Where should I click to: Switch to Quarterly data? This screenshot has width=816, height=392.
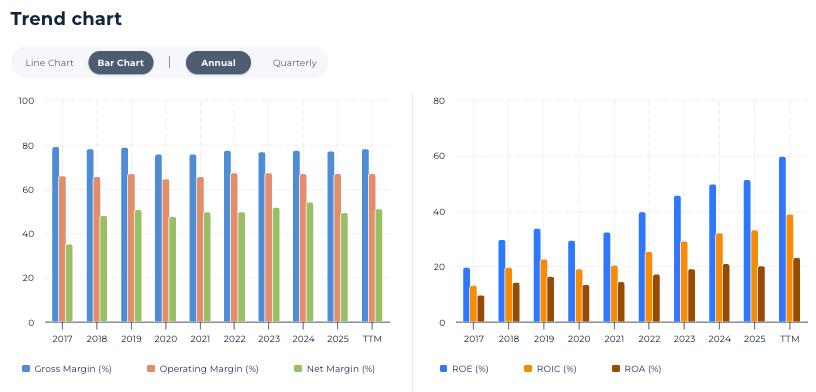click(295, 63)
